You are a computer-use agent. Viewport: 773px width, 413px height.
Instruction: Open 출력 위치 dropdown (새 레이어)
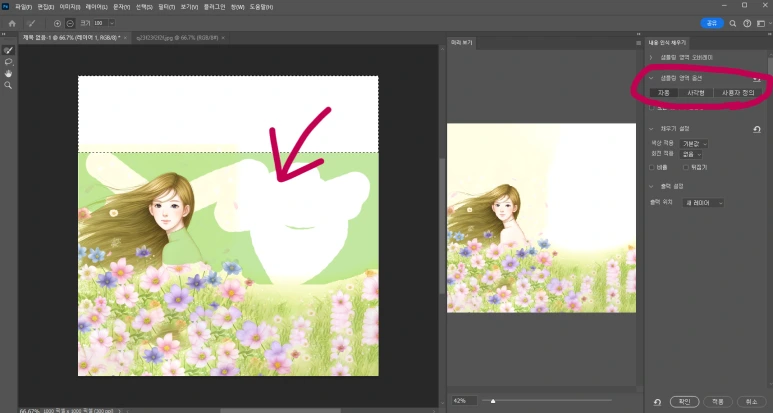(703, 203)
